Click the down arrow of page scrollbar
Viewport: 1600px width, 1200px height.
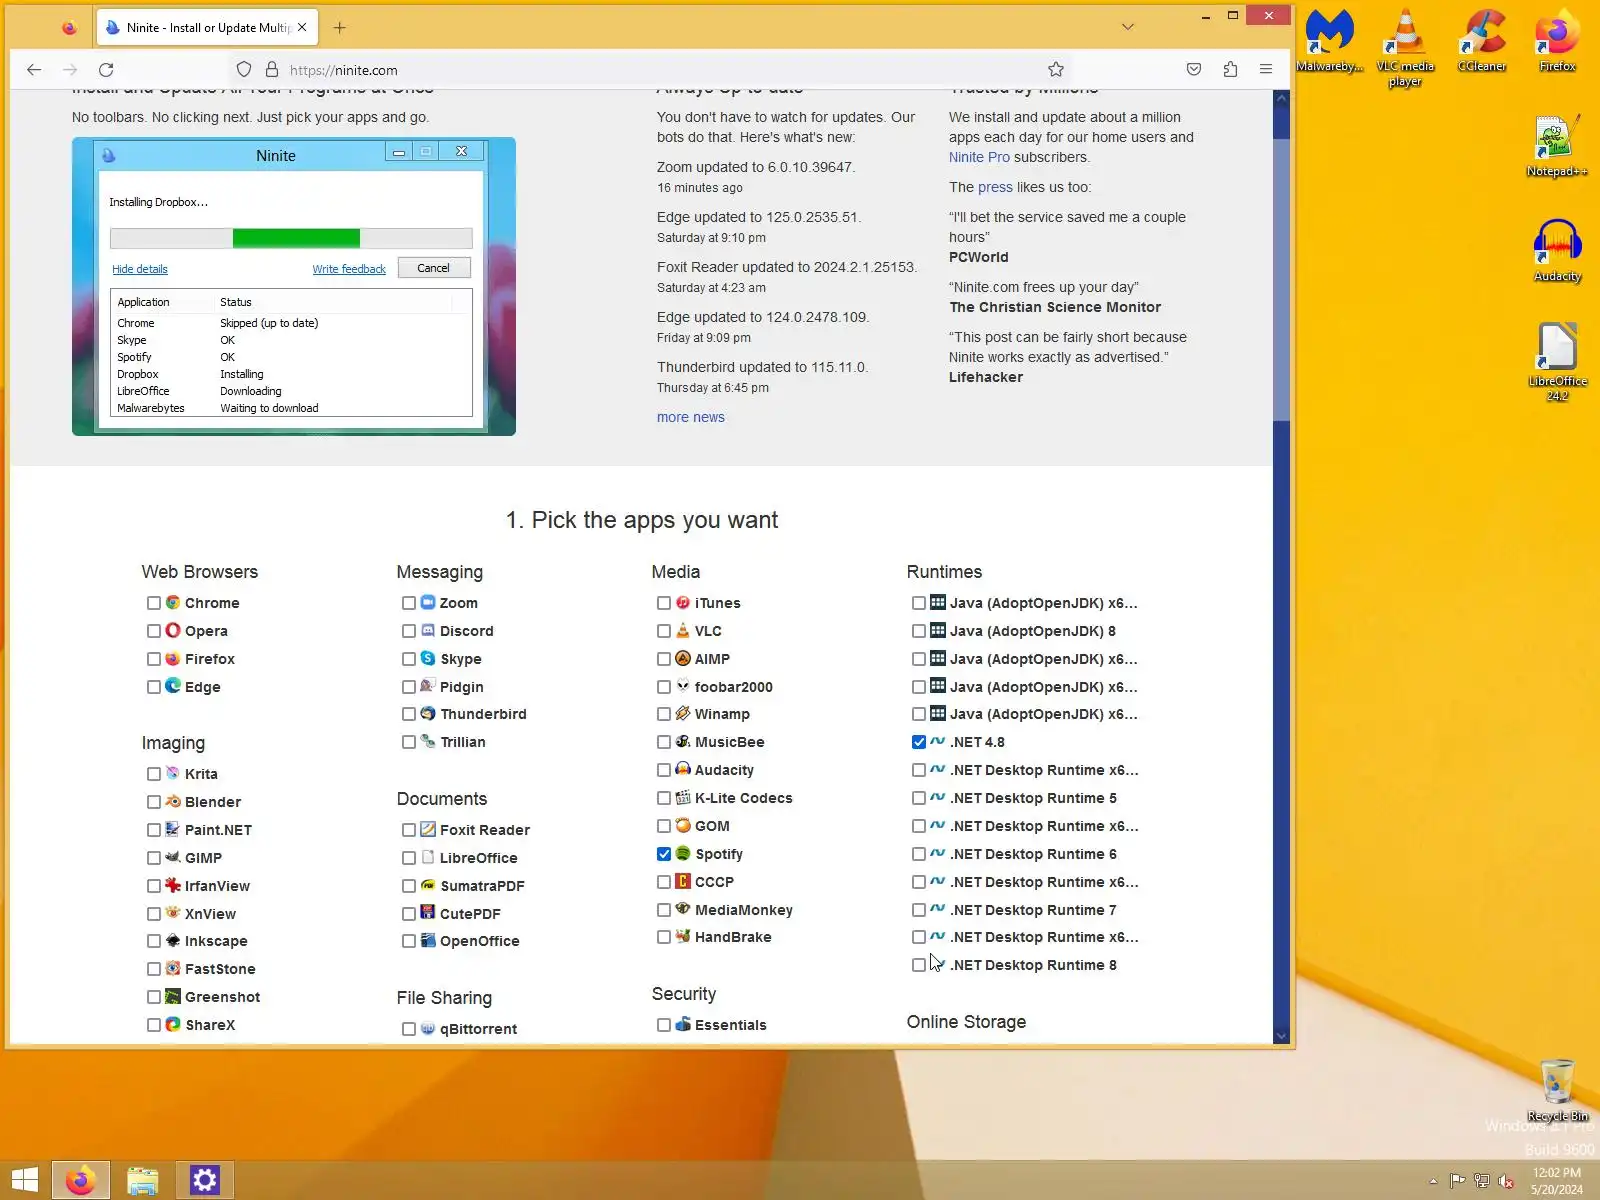click(1282, 1036)
